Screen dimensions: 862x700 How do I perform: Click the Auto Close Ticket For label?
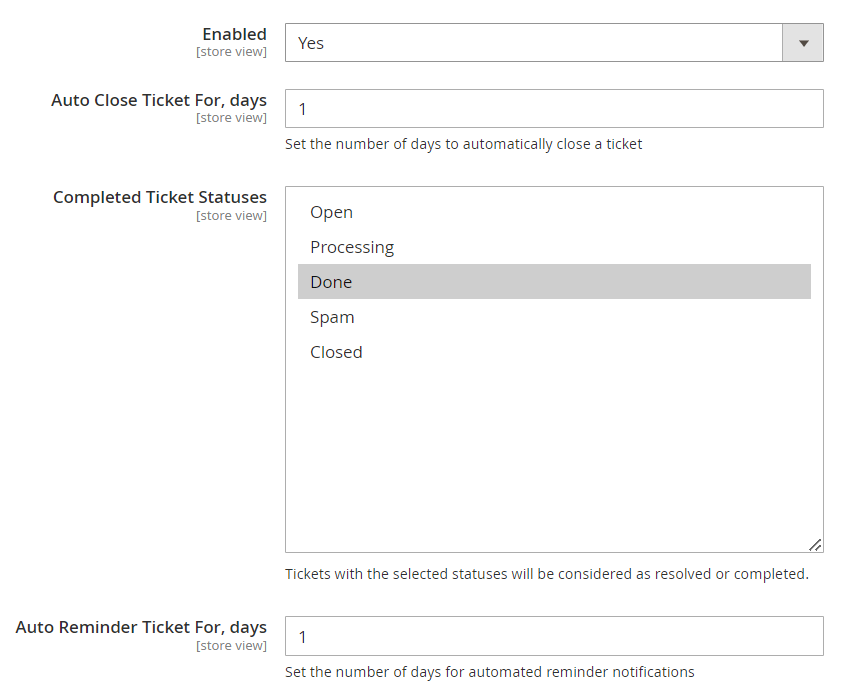point(159,100)
